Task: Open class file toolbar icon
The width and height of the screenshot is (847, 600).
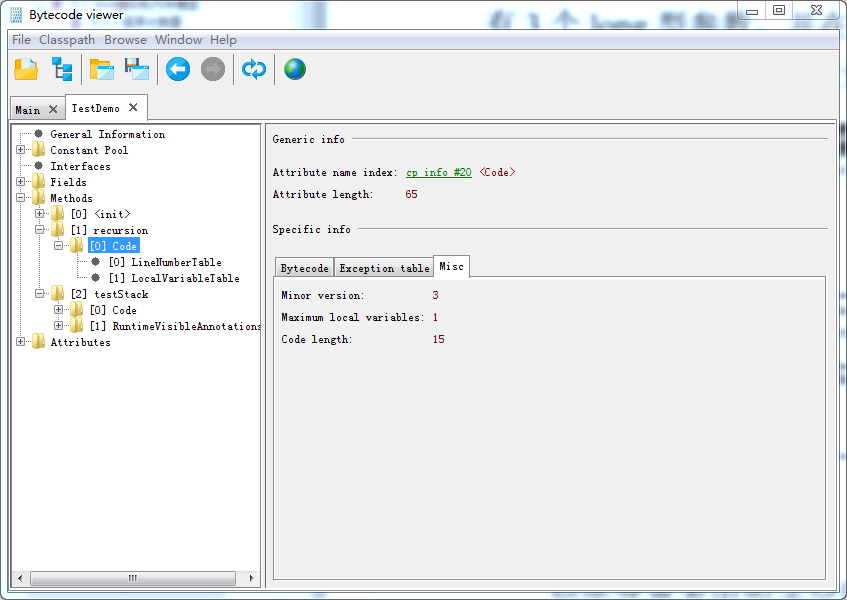Action: point(26,69)
